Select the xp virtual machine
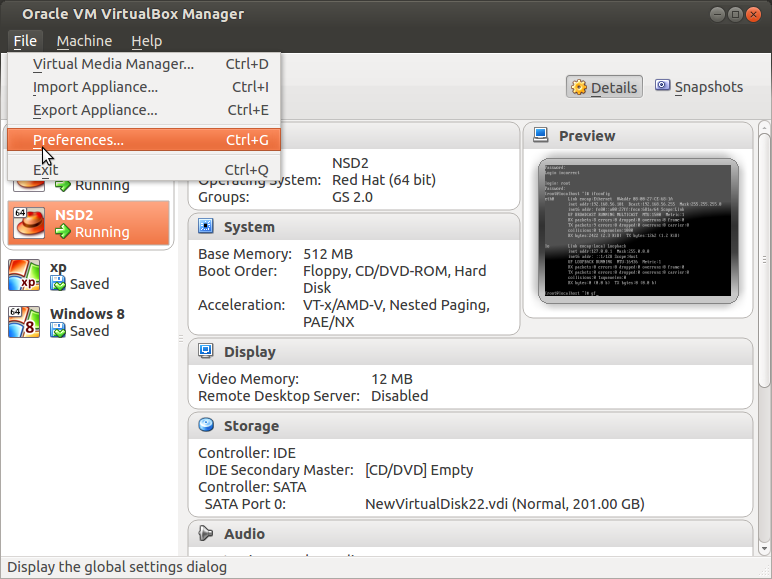772x579 pixels. pyautogui.click(x=89, y=275)
